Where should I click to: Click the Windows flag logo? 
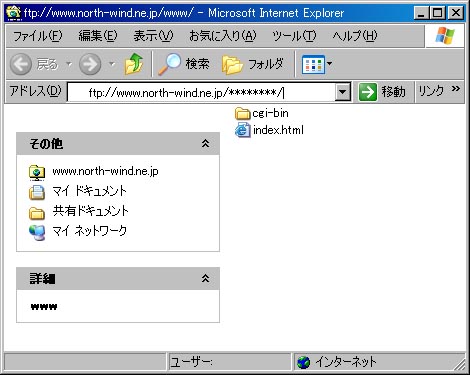pos(445,36)
